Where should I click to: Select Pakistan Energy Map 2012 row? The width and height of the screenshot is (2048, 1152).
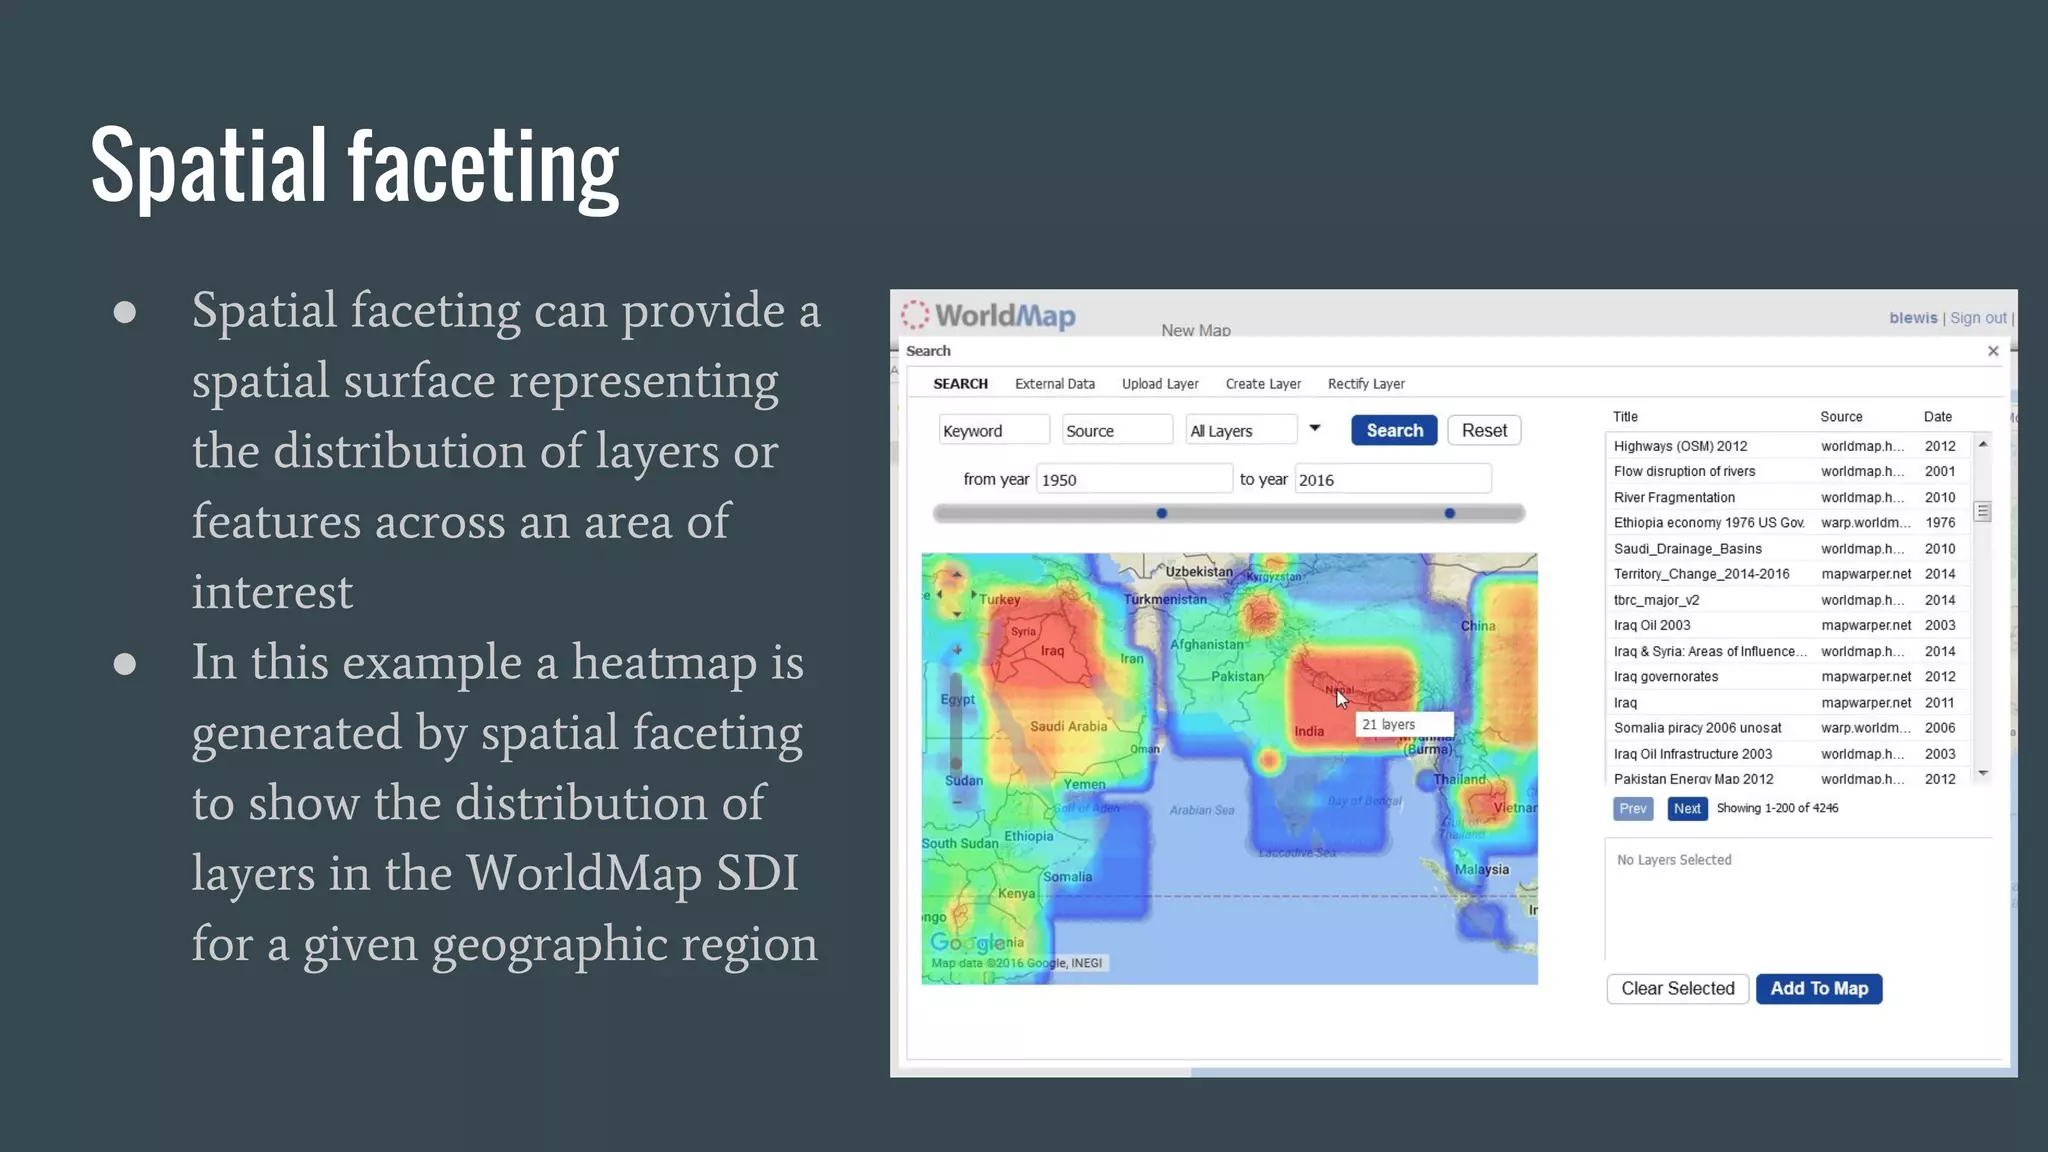1788,778
